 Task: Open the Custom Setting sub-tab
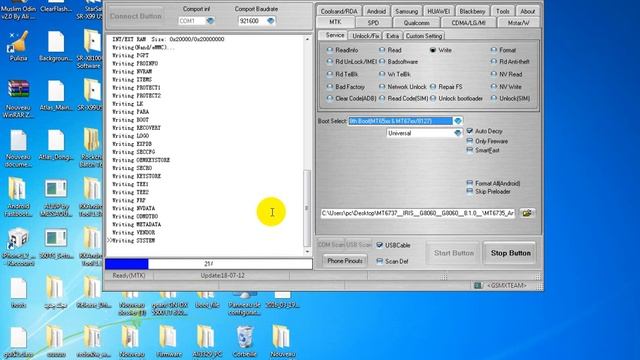(x=424, y=36)
